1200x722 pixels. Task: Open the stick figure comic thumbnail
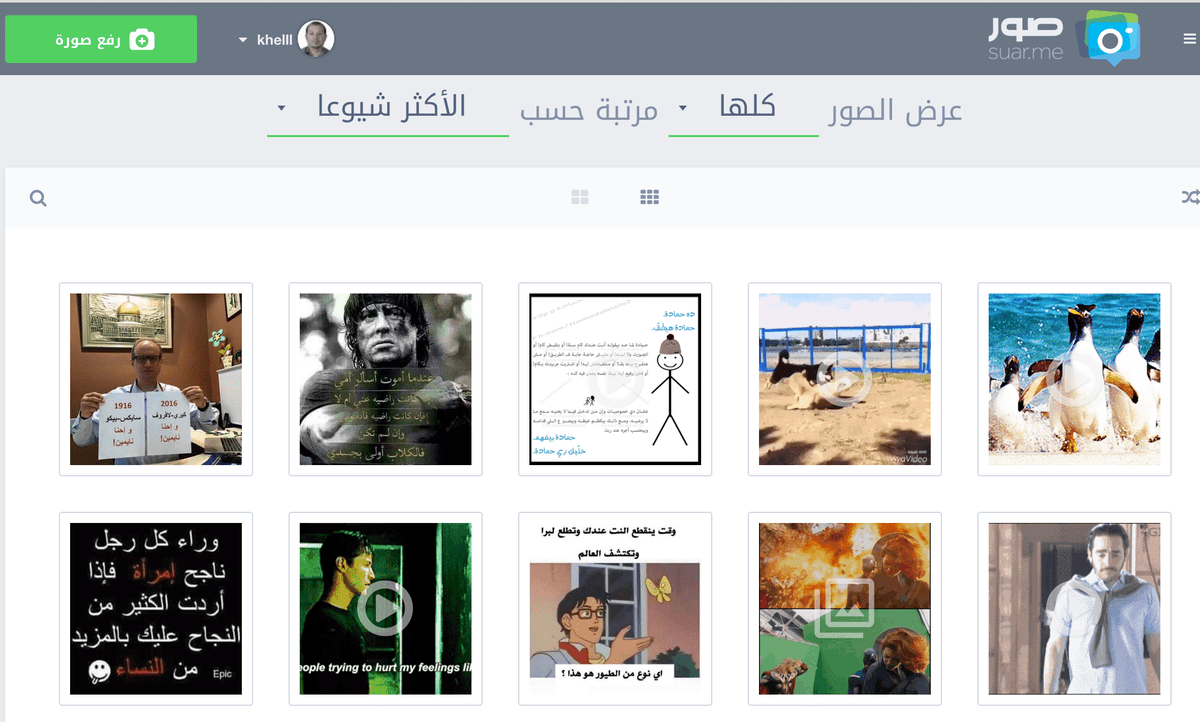coord(615,379)
